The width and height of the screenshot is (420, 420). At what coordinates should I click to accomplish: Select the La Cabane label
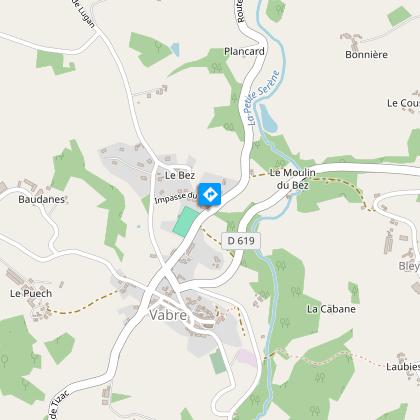(x=331, y=309)
